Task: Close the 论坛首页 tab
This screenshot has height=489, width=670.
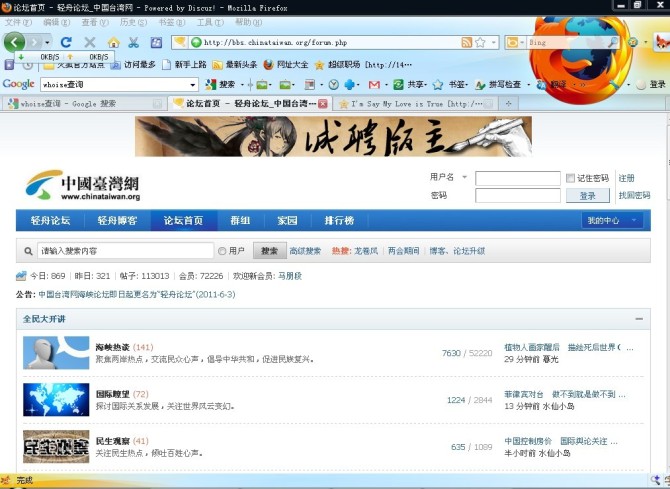Action: (x=323, y=103)
